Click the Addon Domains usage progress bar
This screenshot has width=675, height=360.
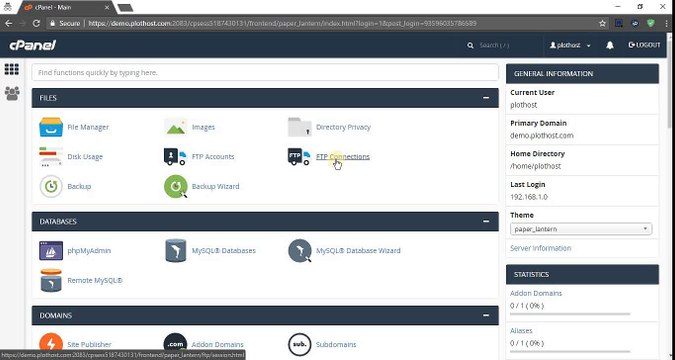tap(570, 314)
